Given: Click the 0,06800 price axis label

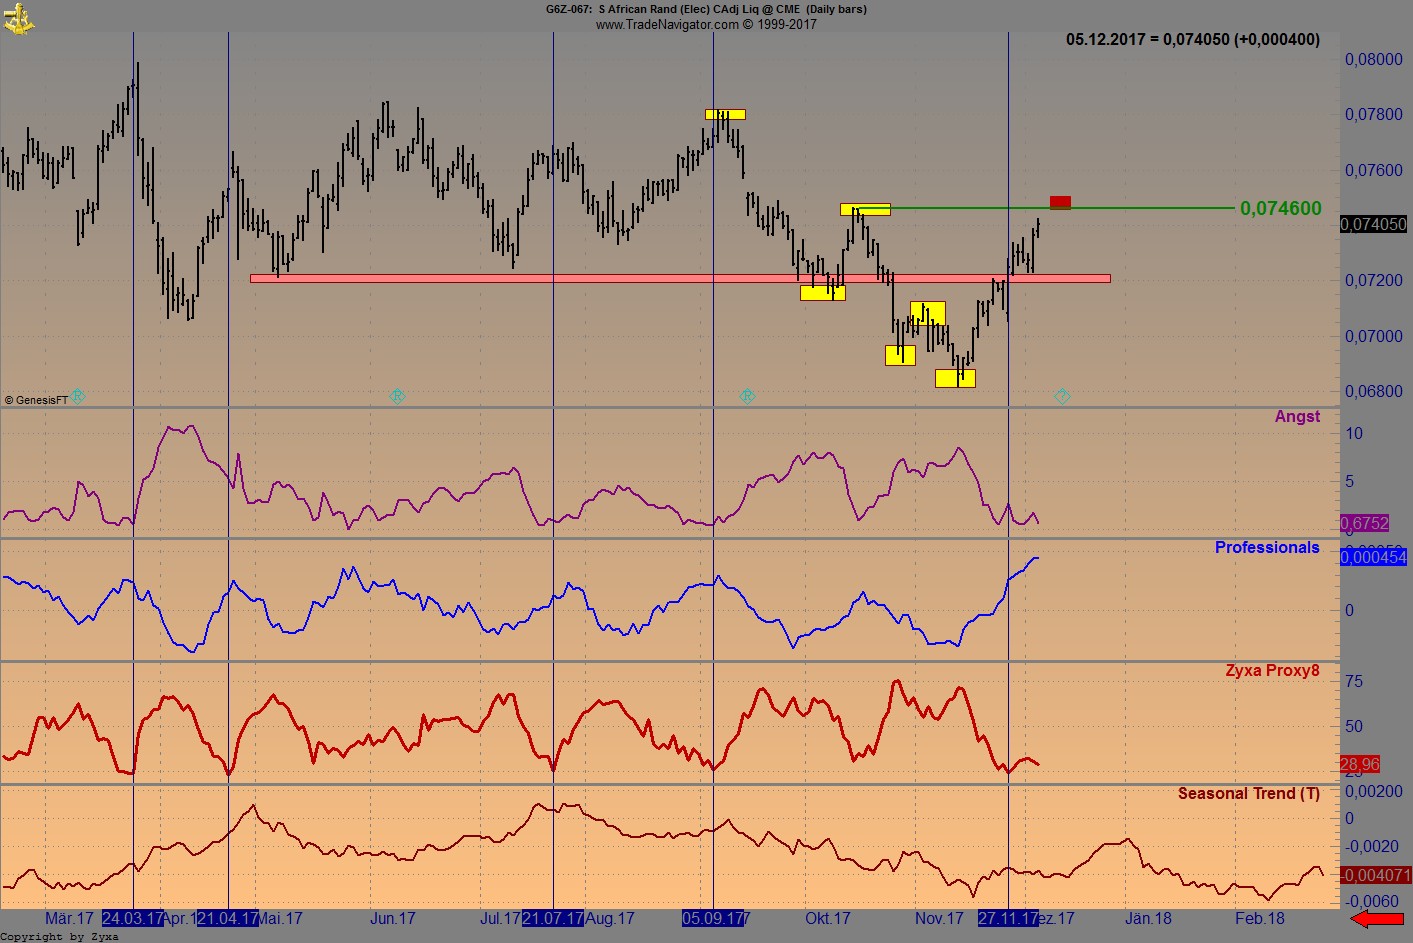Looking at the screenshot, I should [1374, 391].
